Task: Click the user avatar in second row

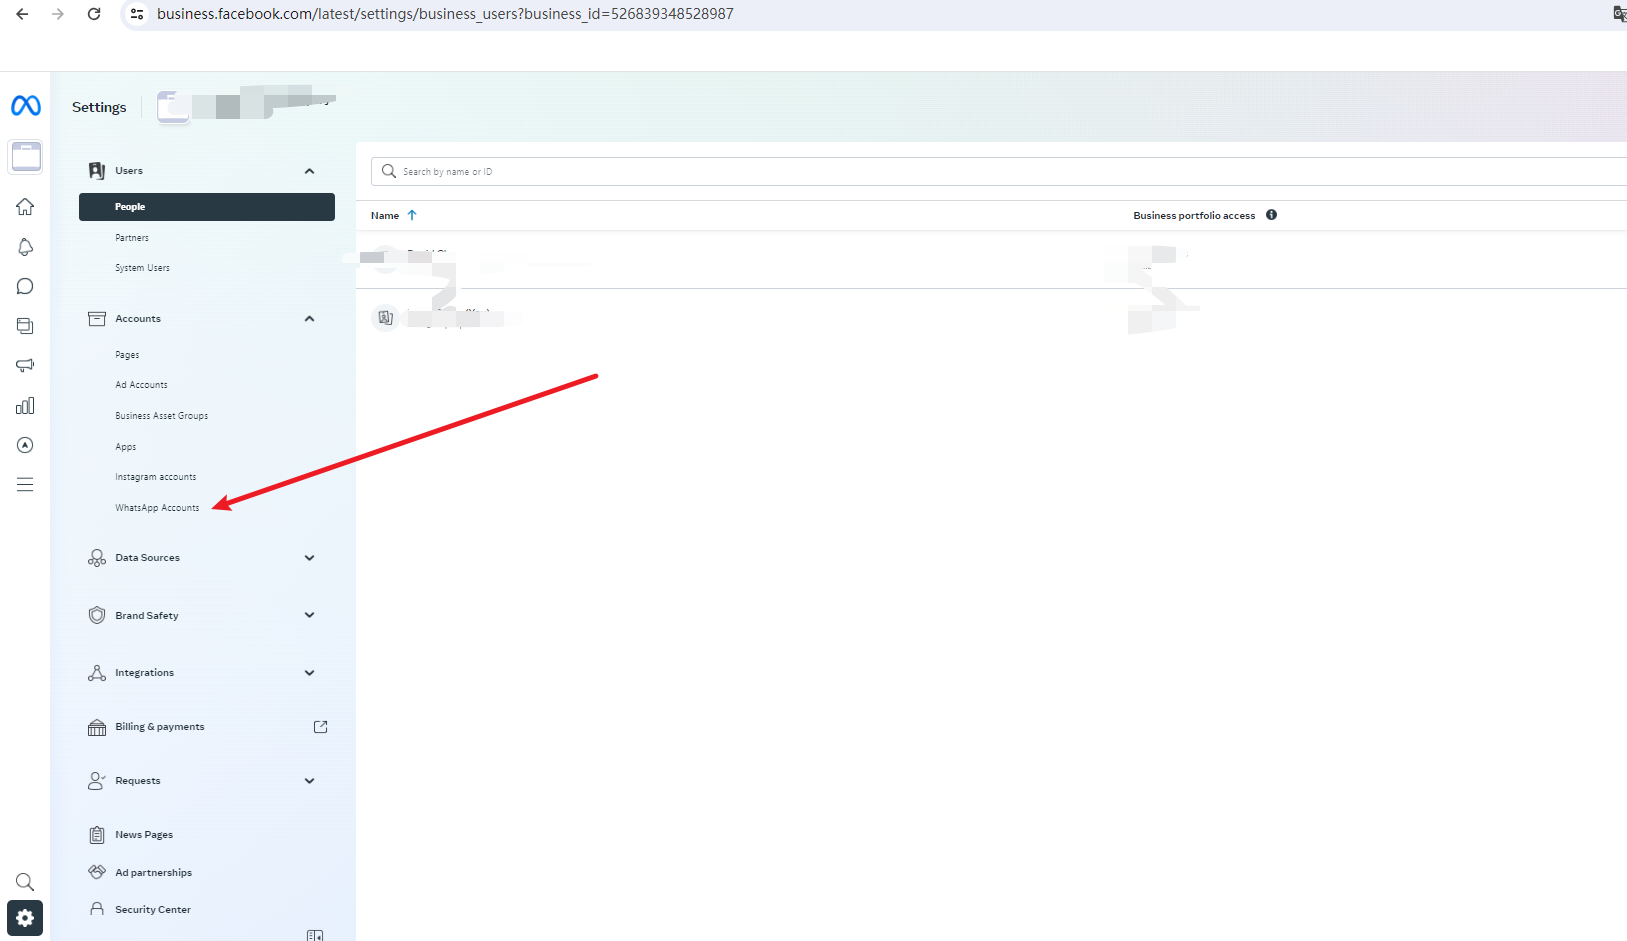Action: point(385,318)
